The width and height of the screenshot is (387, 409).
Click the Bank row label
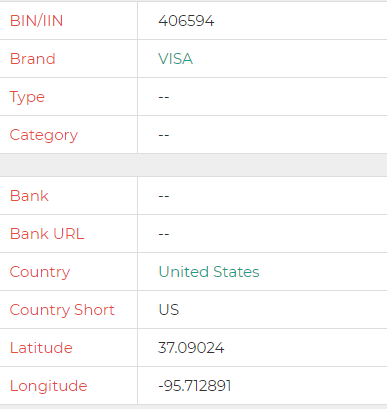pyautogui.click(x=29, y=196)
